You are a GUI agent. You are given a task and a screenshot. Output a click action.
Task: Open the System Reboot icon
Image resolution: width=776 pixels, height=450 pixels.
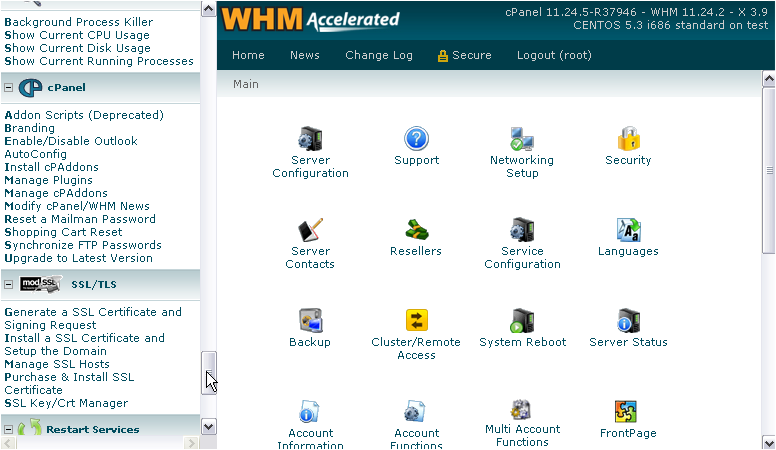point(522,321)
